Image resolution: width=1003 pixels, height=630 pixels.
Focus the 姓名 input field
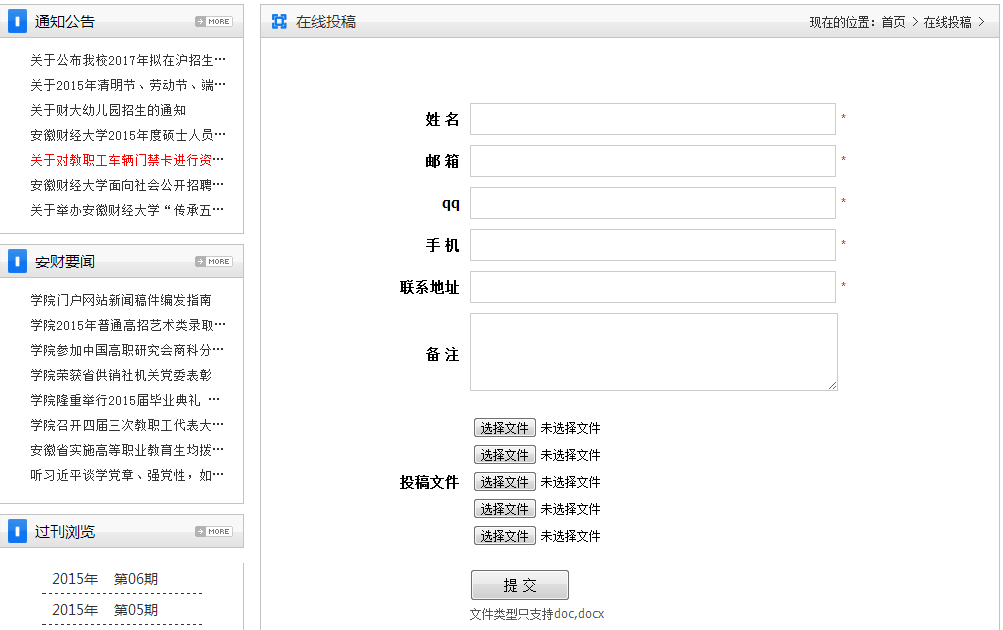[652, 119]
